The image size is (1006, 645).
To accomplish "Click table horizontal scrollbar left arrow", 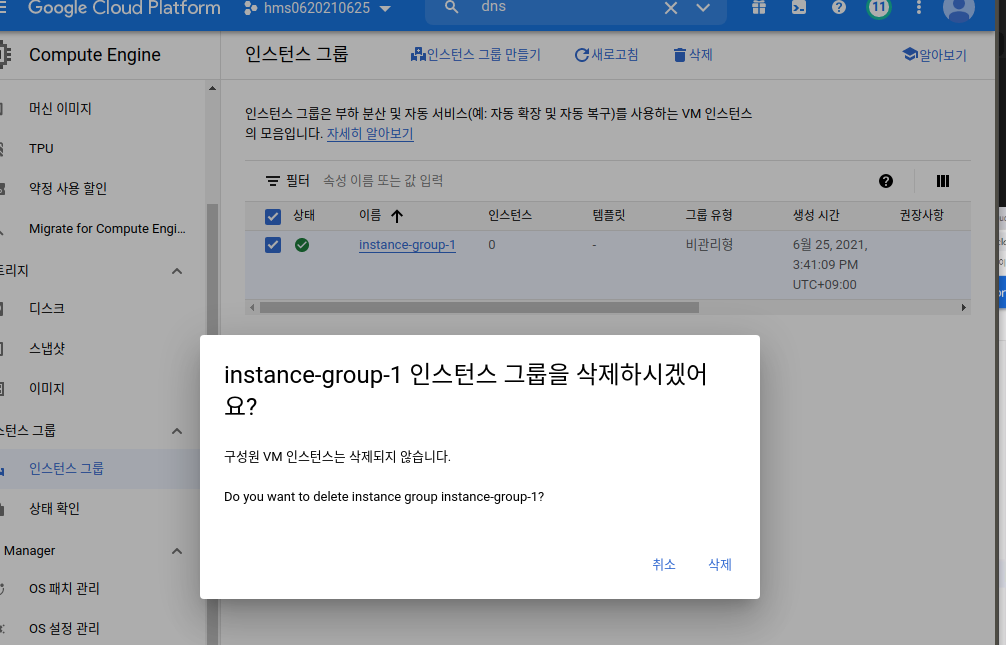I will [252, 307].
